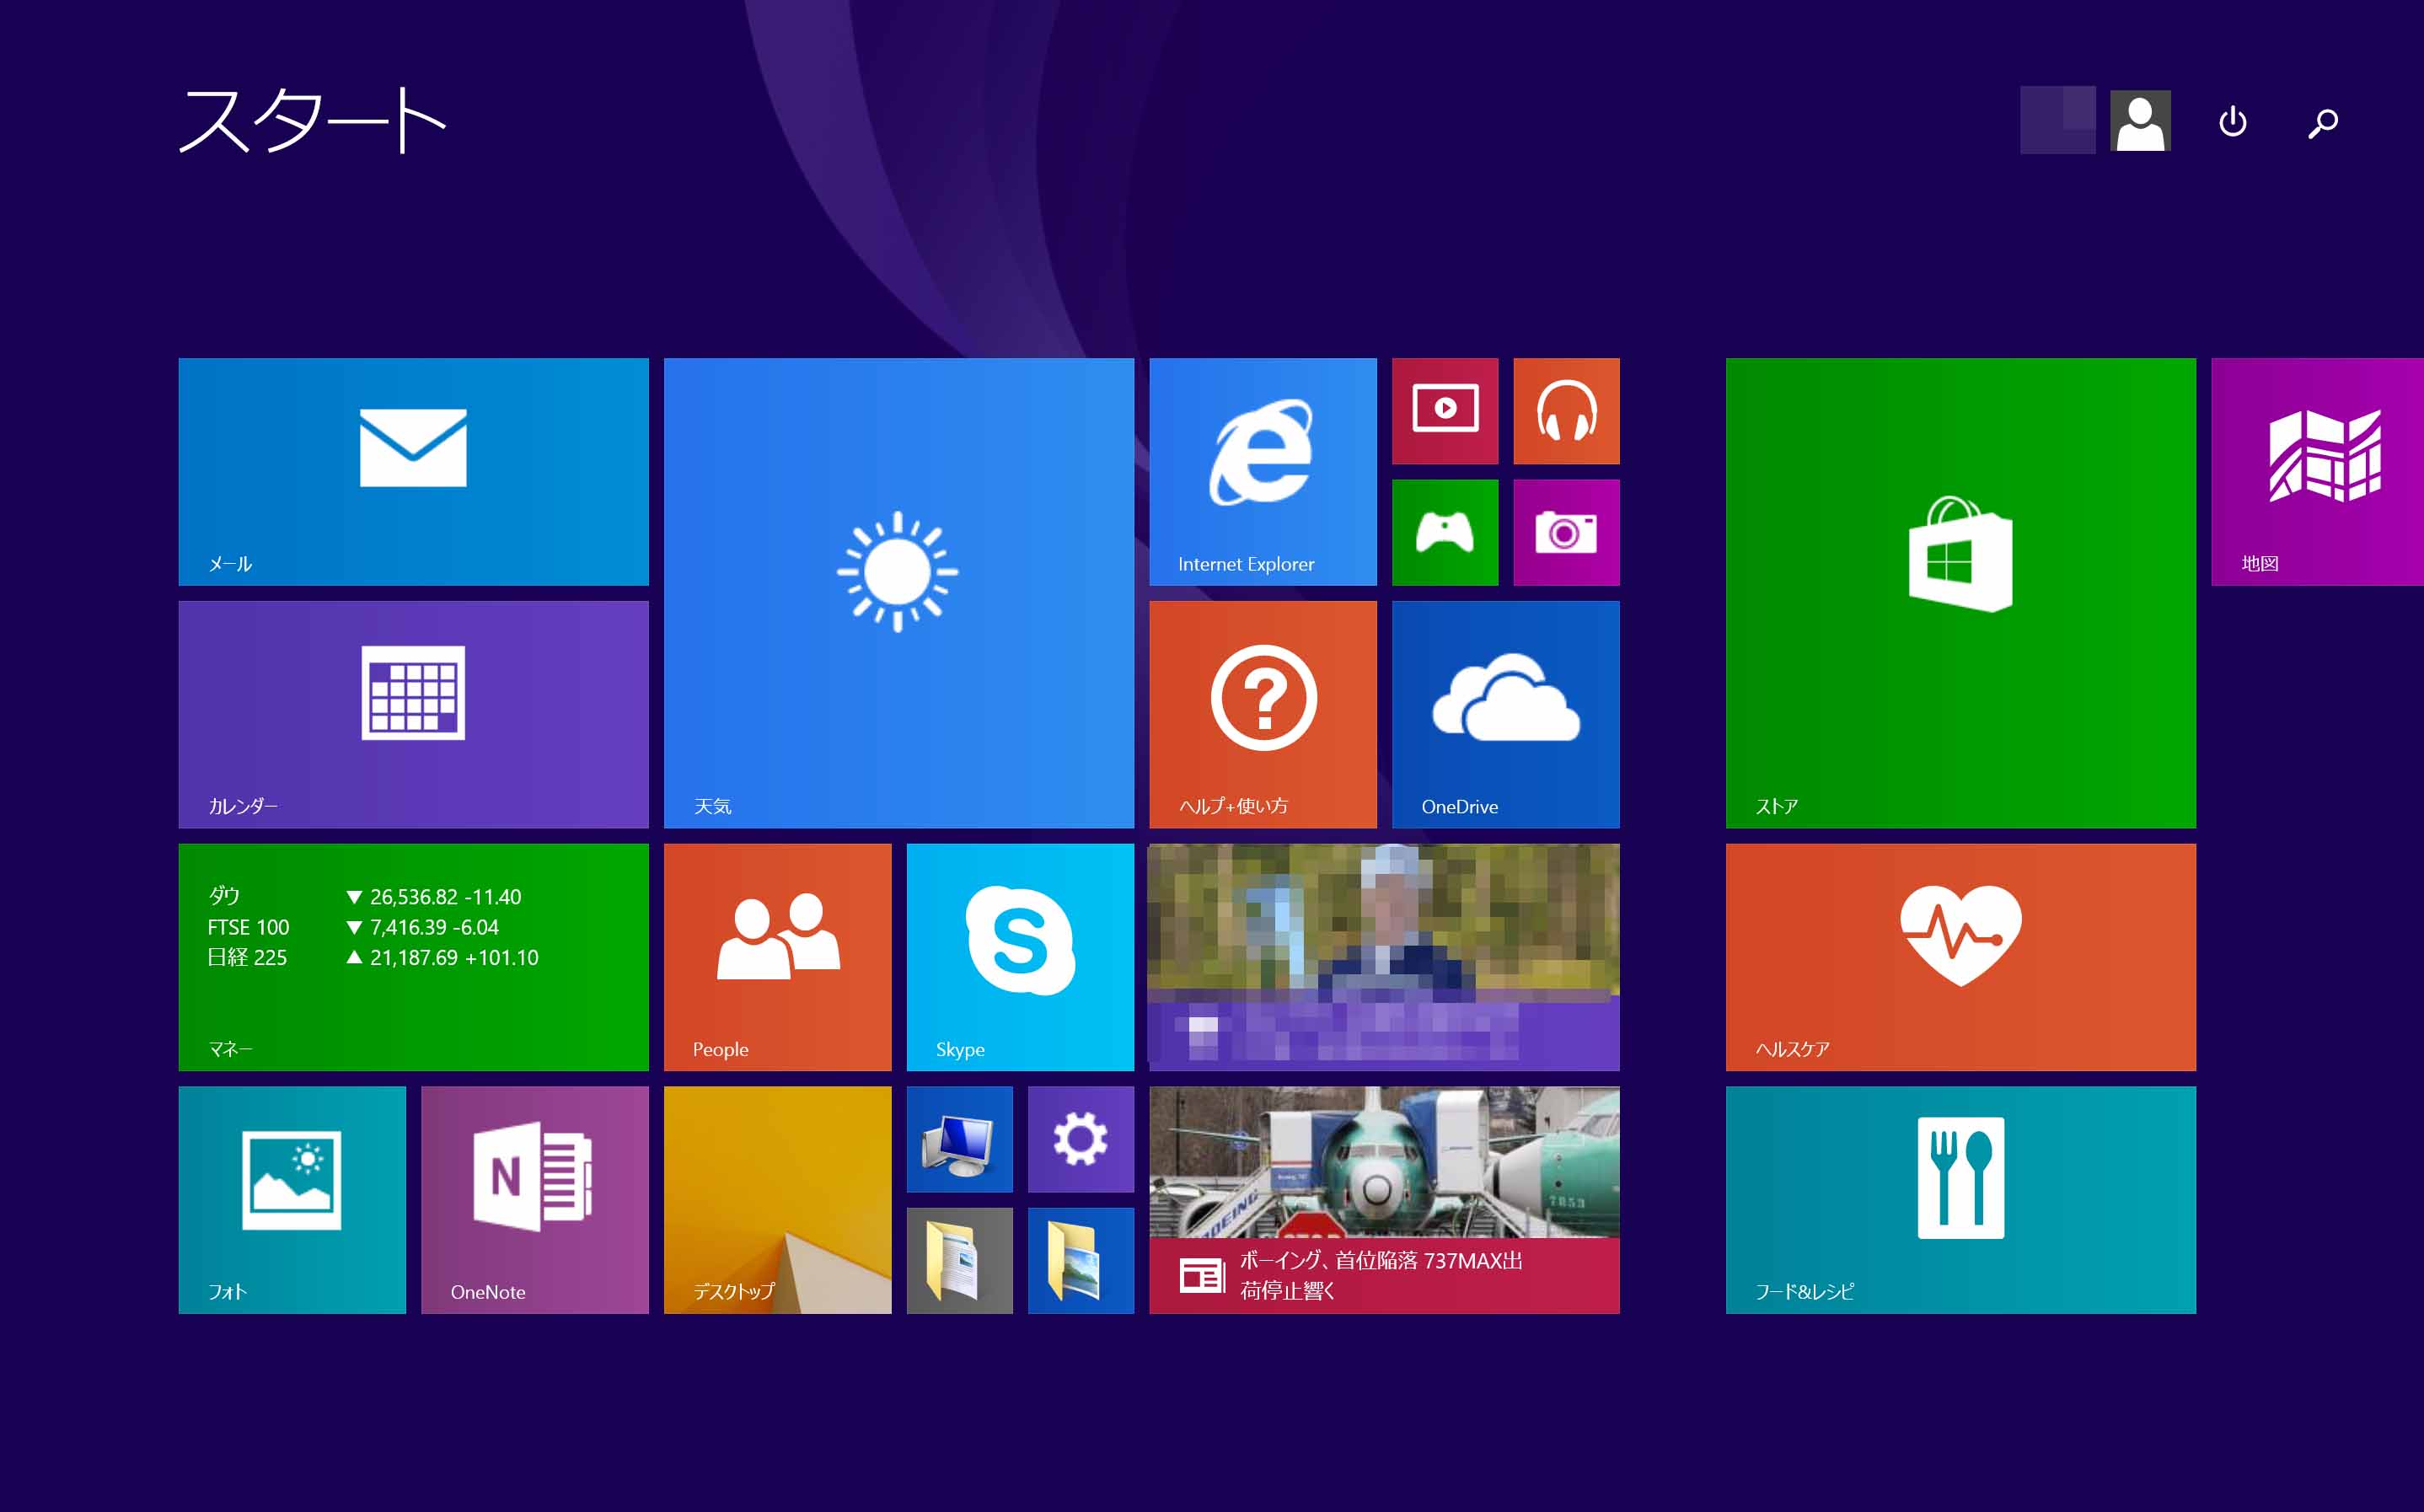Open the Pictures folder tile
This screenshot has width=2424, height=1512.
(1080, 1260)
